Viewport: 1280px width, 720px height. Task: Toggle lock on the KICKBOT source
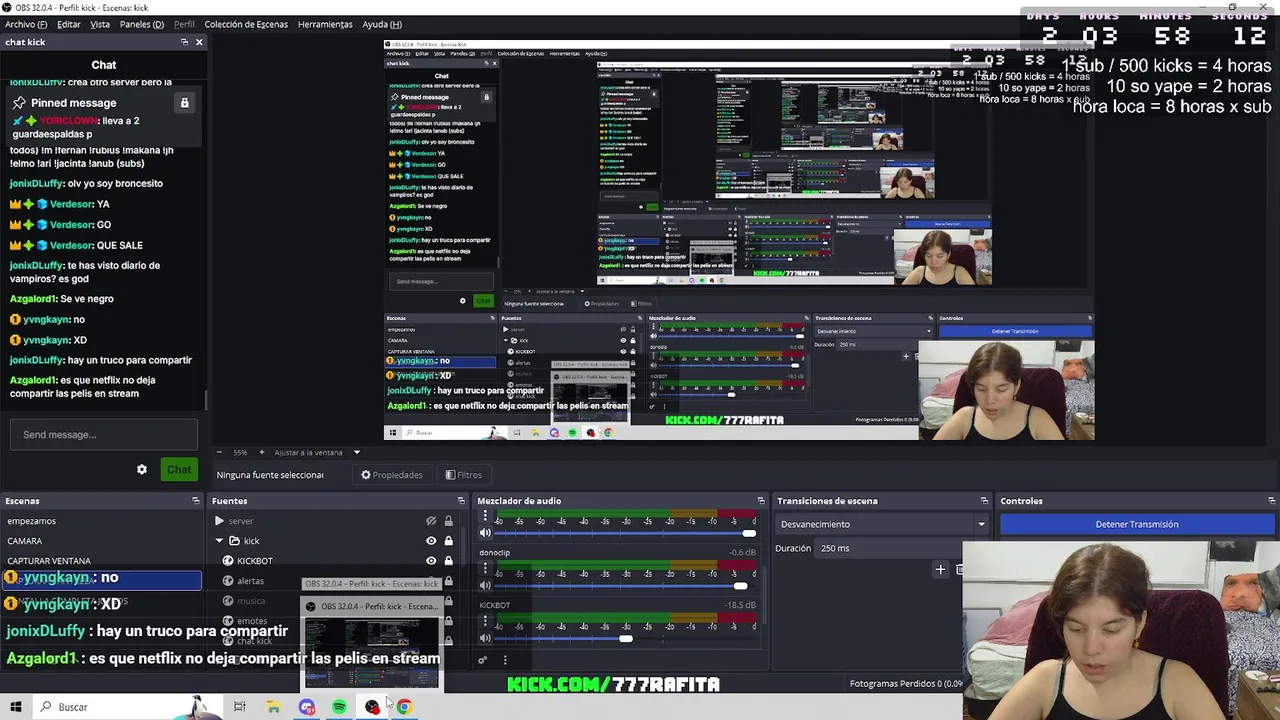(x=448, y=561)
